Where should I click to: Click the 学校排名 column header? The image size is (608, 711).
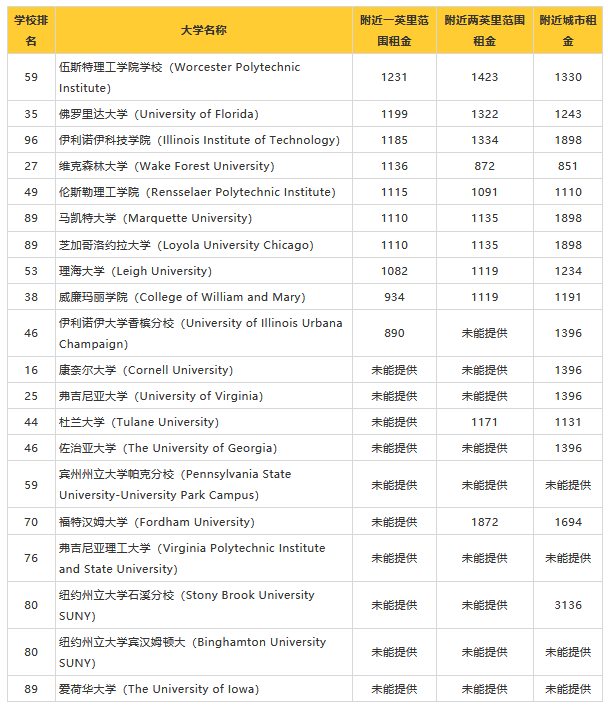[31, 30]
